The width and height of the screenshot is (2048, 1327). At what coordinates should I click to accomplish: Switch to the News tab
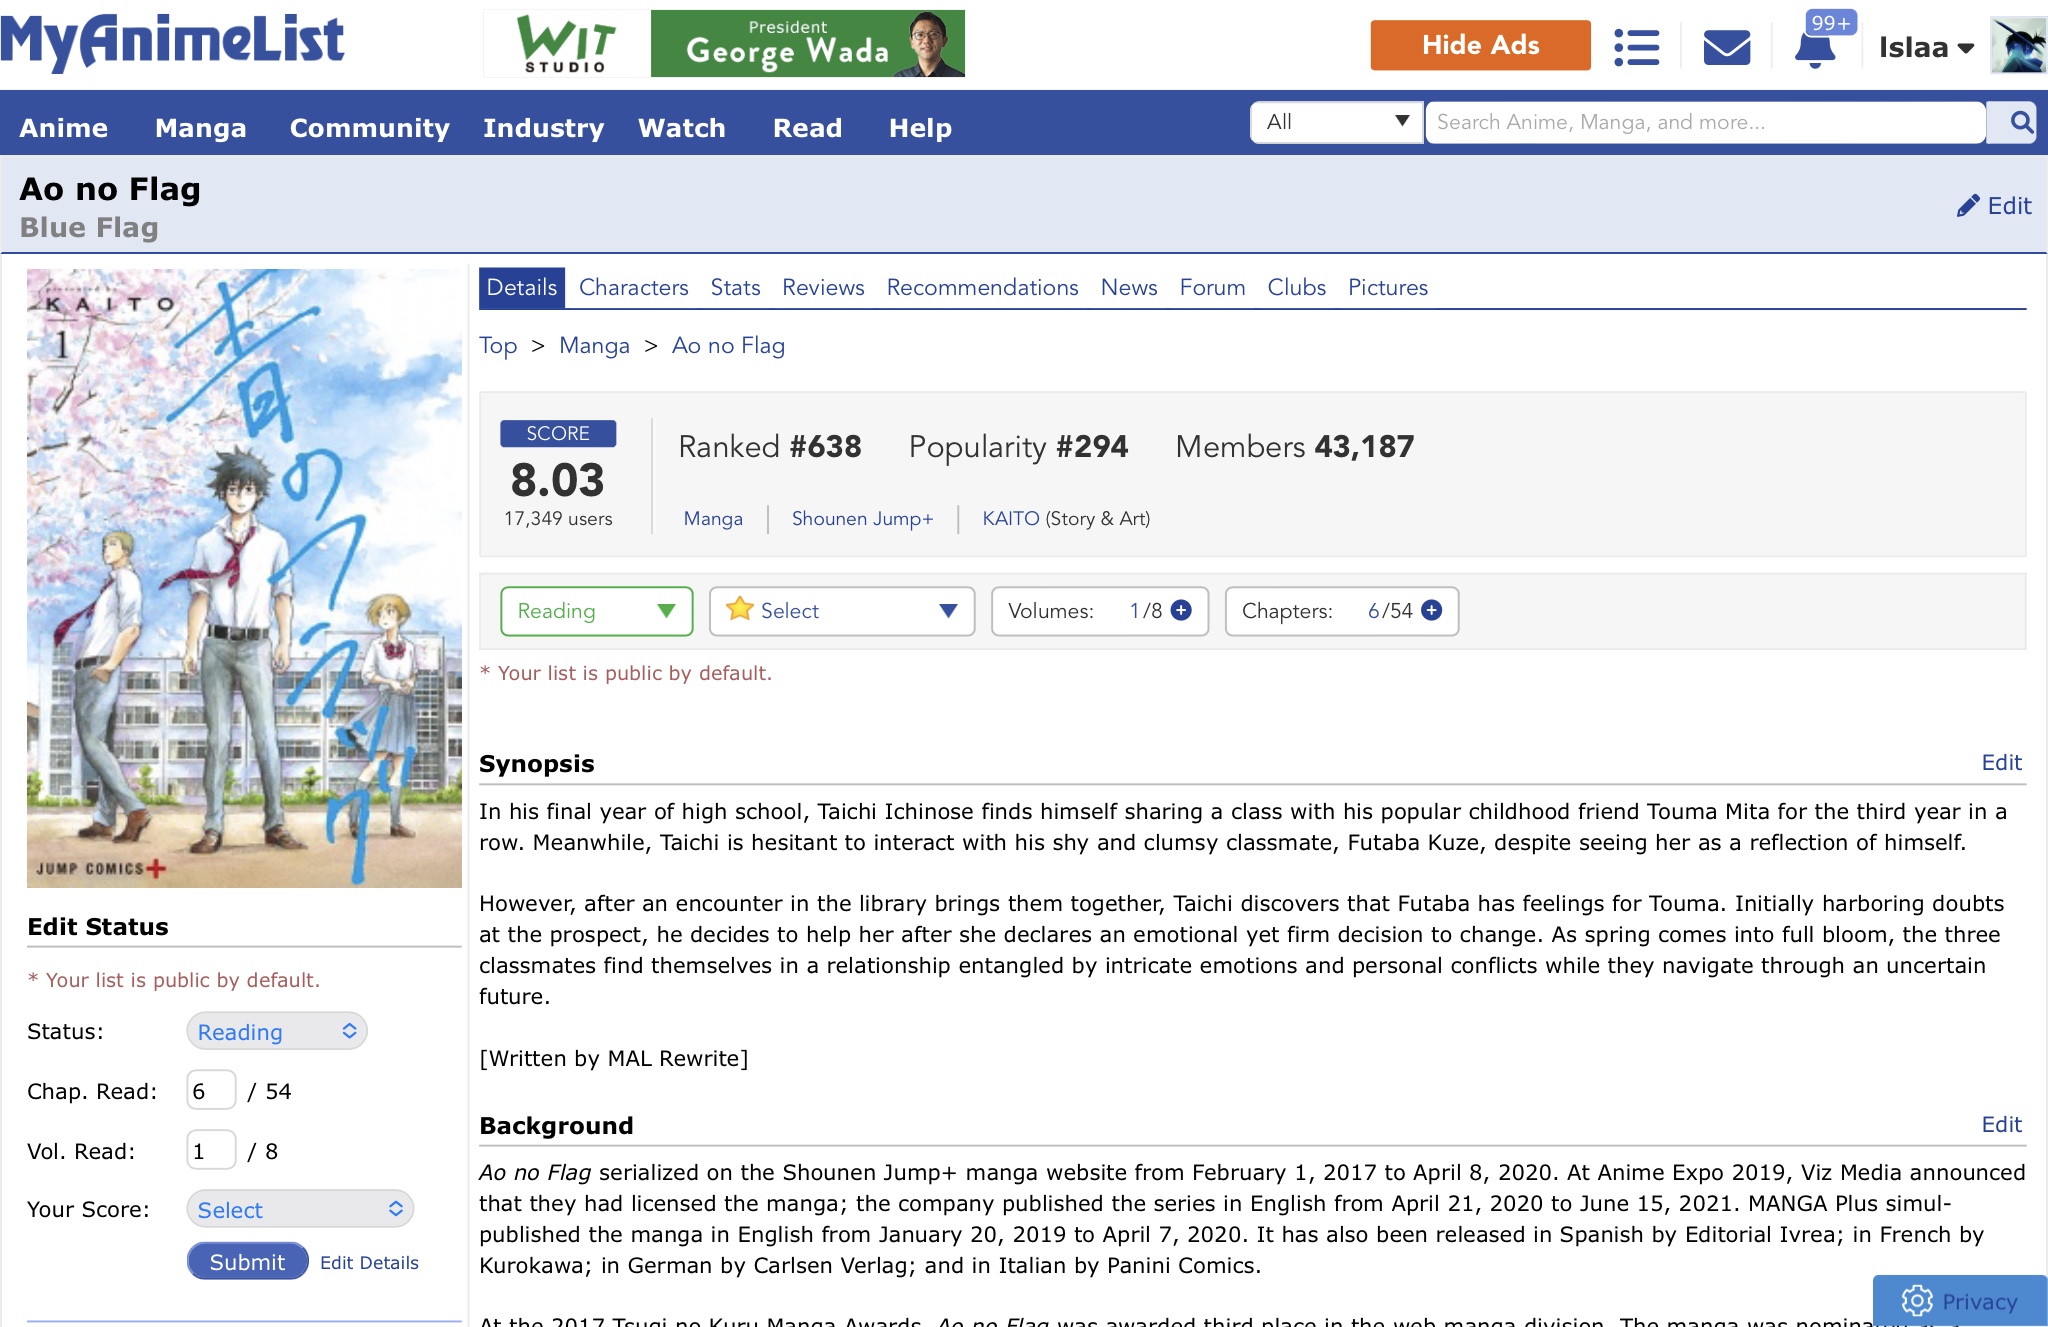(1129, 288)
